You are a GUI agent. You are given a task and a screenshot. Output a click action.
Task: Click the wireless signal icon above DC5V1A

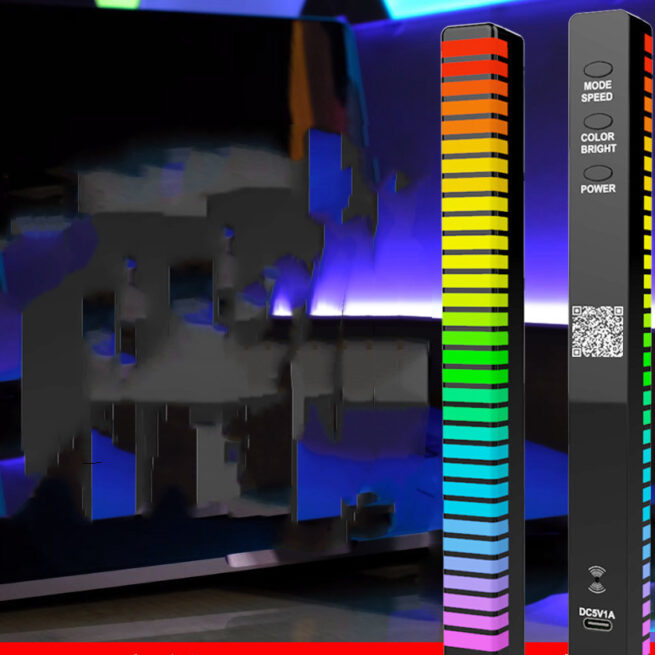pyautogui.click(x=597, y=579)
